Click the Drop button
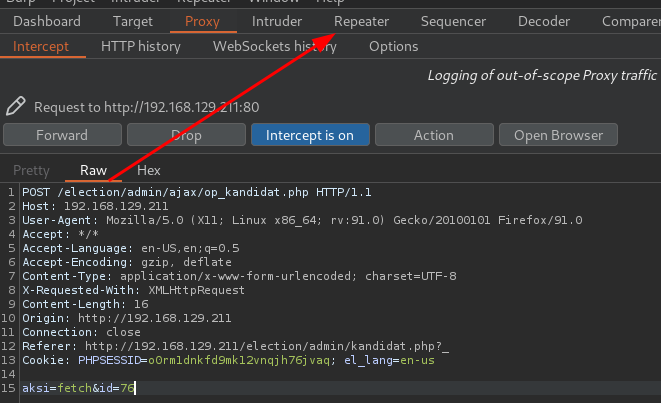This screenshot has width=661, height=403. point(186,135)
